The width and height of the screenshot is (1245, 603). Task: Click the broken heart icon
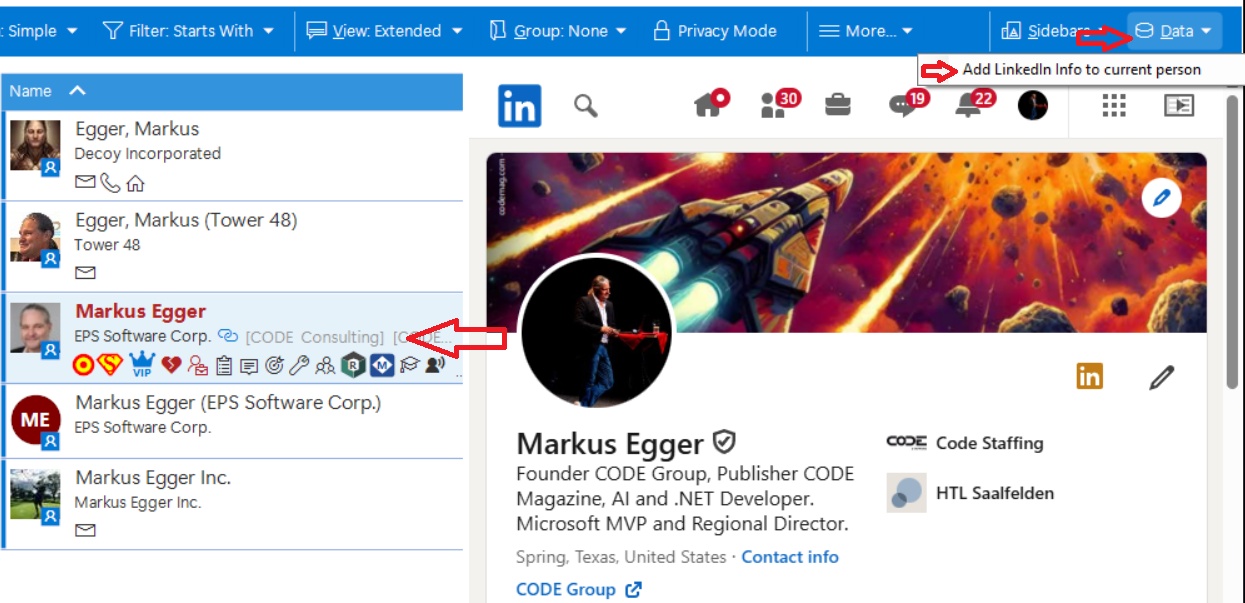171,365
